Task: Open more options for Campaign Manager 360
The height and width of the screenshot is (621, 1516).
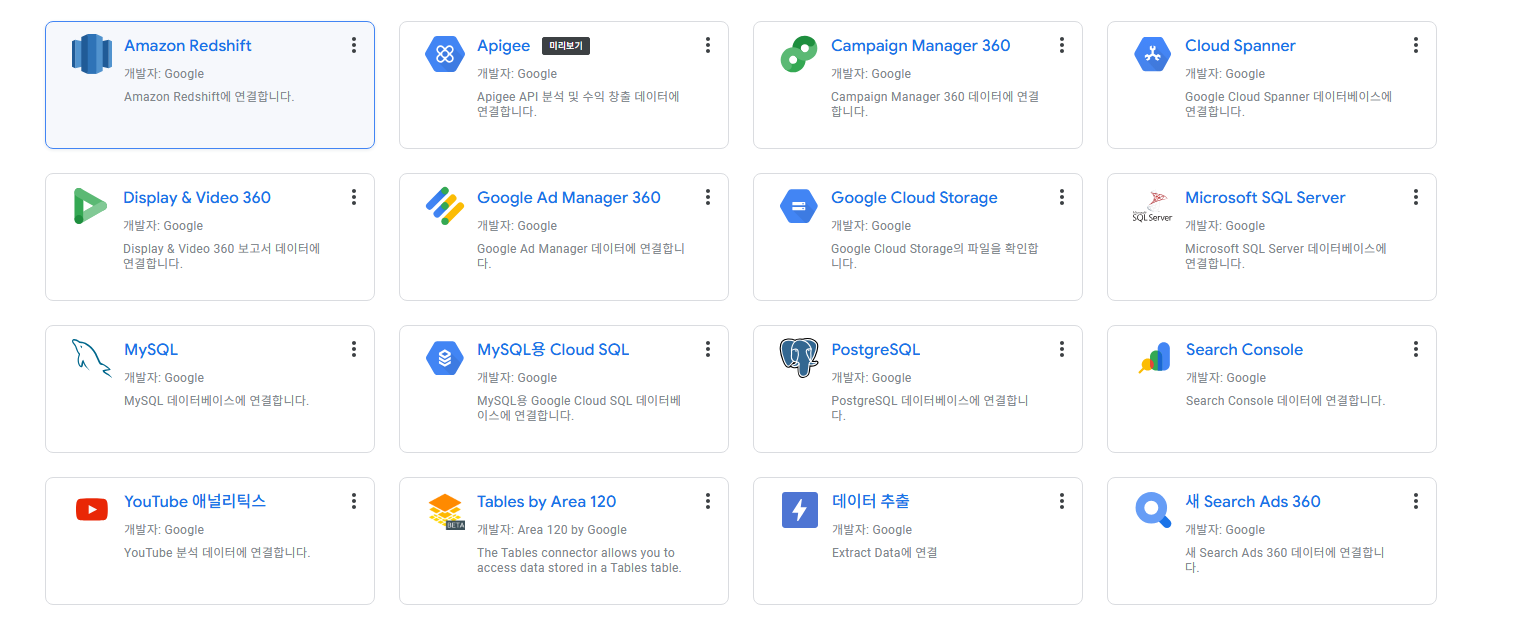Action: pos(1062,45)
